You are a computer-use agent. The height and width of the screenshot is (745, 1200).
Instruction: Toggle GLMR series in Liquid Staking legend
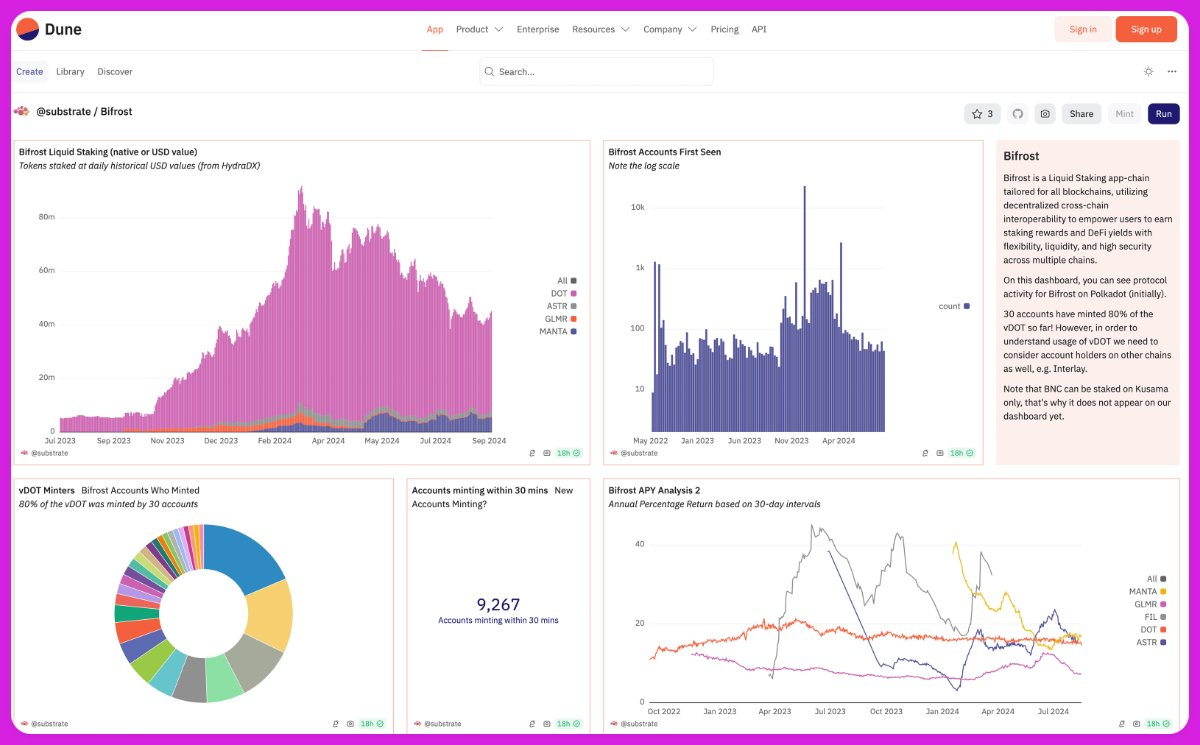(x=562, y=318)
